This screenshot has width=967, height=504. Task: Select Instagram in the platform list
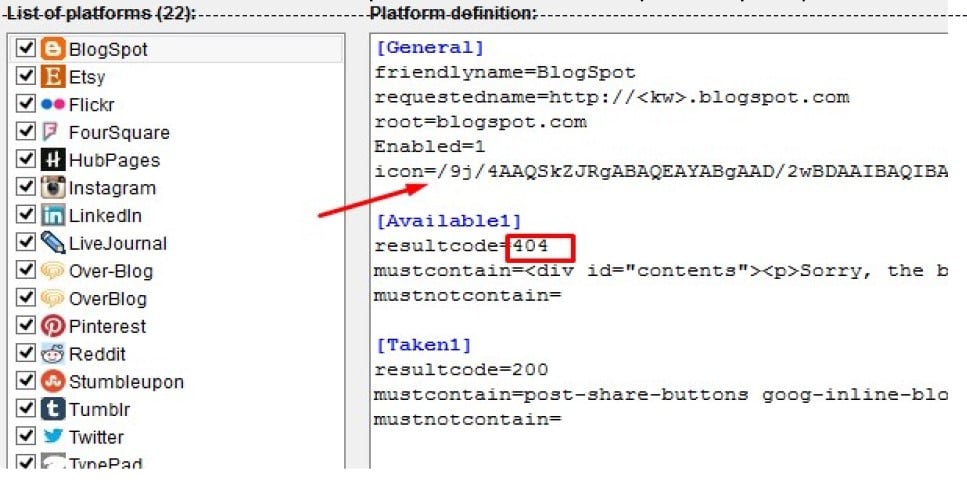[112, 188]
